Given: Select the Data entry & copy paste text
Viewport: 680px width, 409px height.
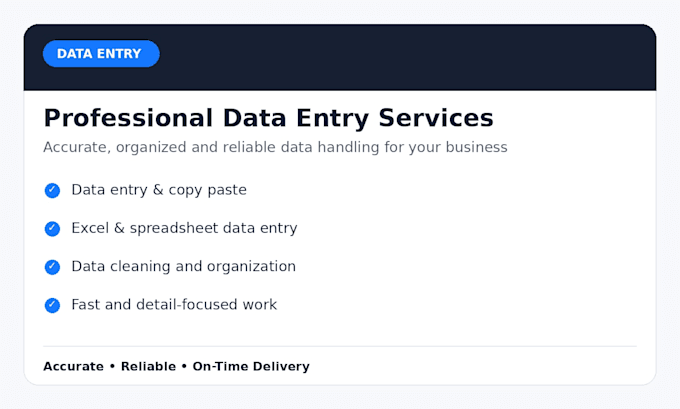Looking at the screenshot, I should pos(159,190).
